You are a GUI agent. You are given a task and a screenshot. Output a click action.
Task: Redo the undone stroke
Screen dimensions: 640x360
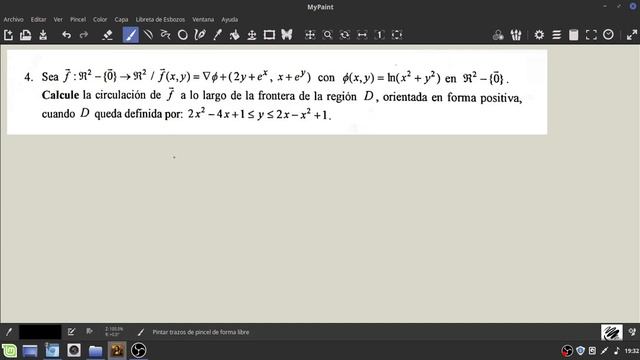coord(84,35)
